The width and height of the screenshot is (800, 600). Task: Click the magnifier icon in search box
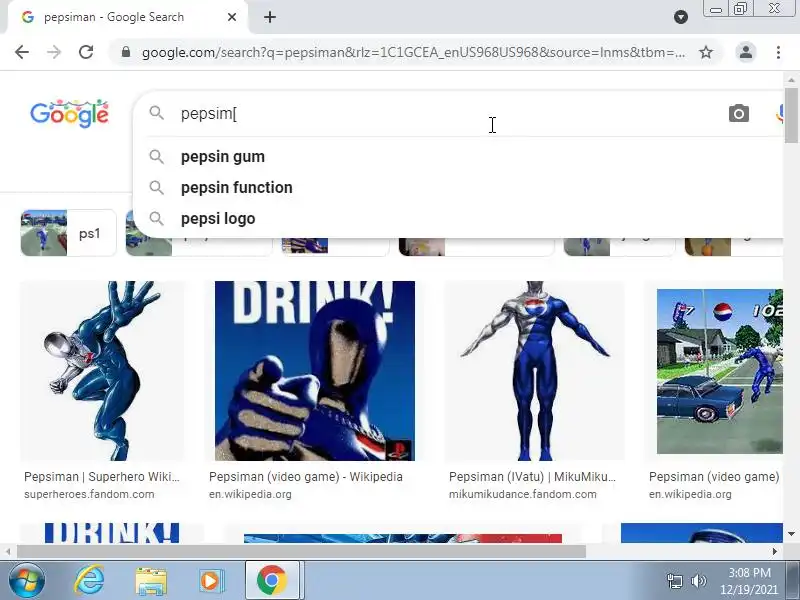pyautogui.click(x=157, y=113)
